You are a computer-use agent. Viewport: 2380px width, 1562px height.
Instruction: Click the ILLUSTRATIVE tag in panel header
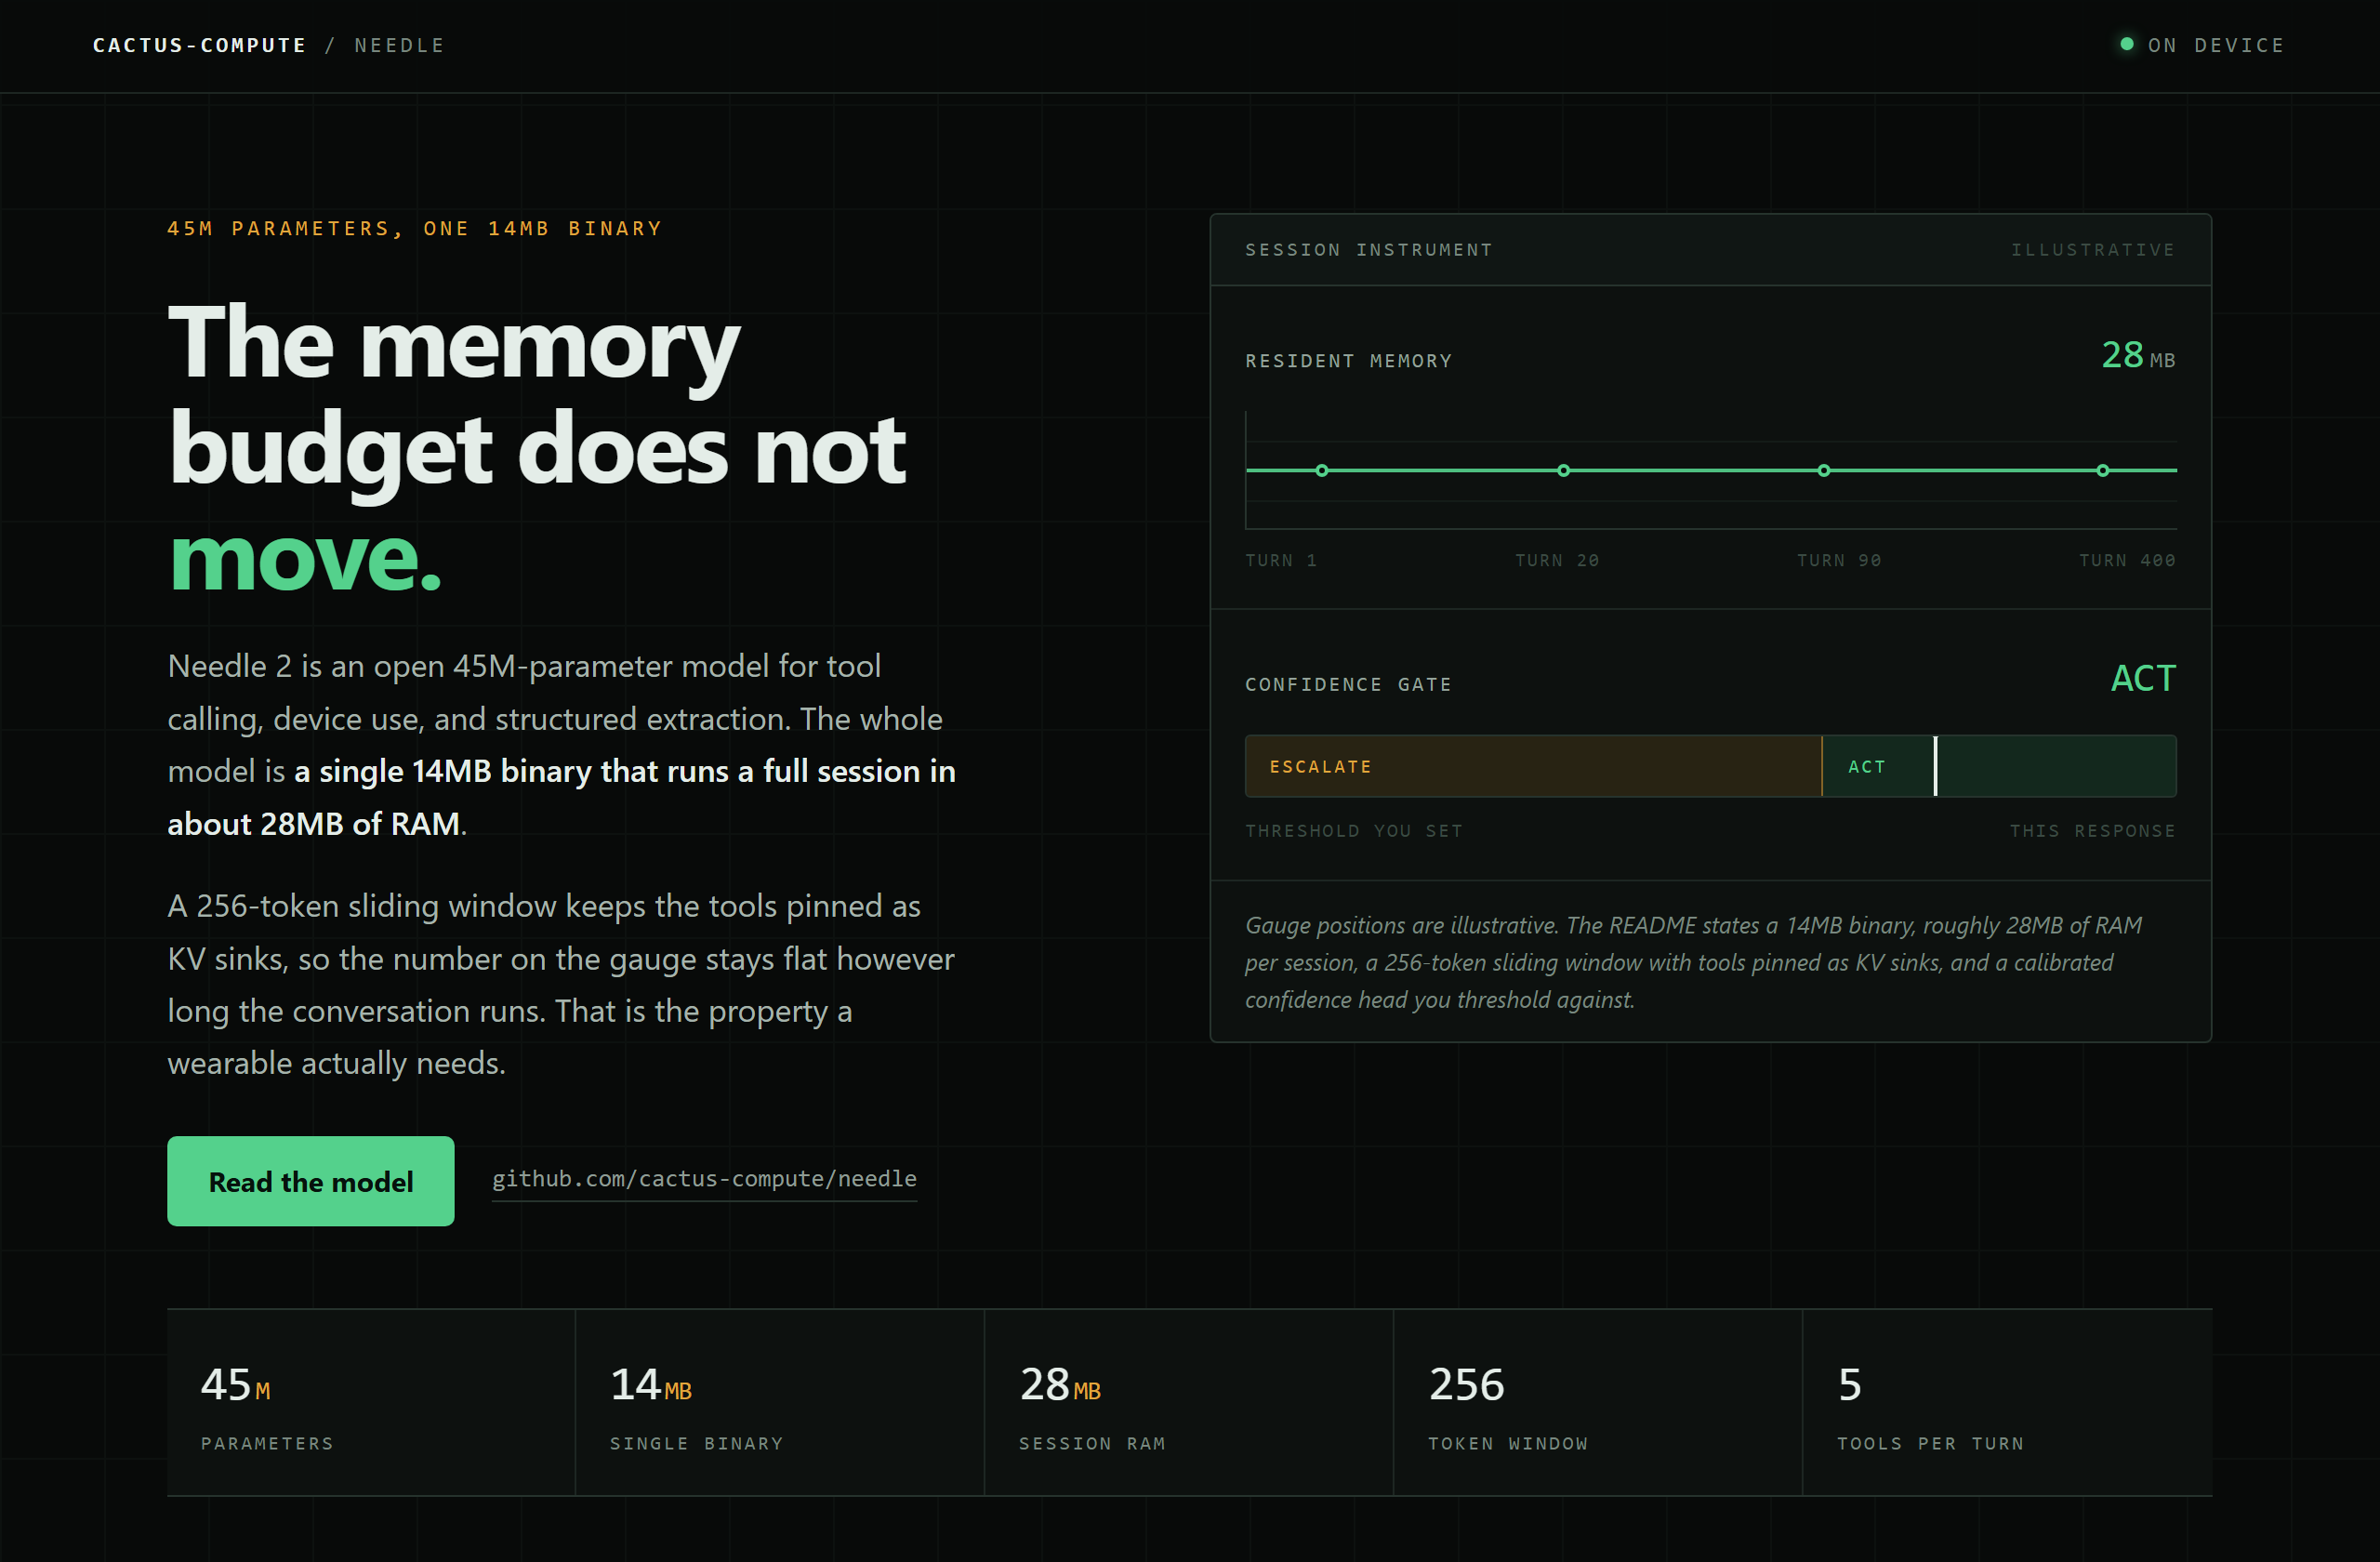coord(2093,250)
